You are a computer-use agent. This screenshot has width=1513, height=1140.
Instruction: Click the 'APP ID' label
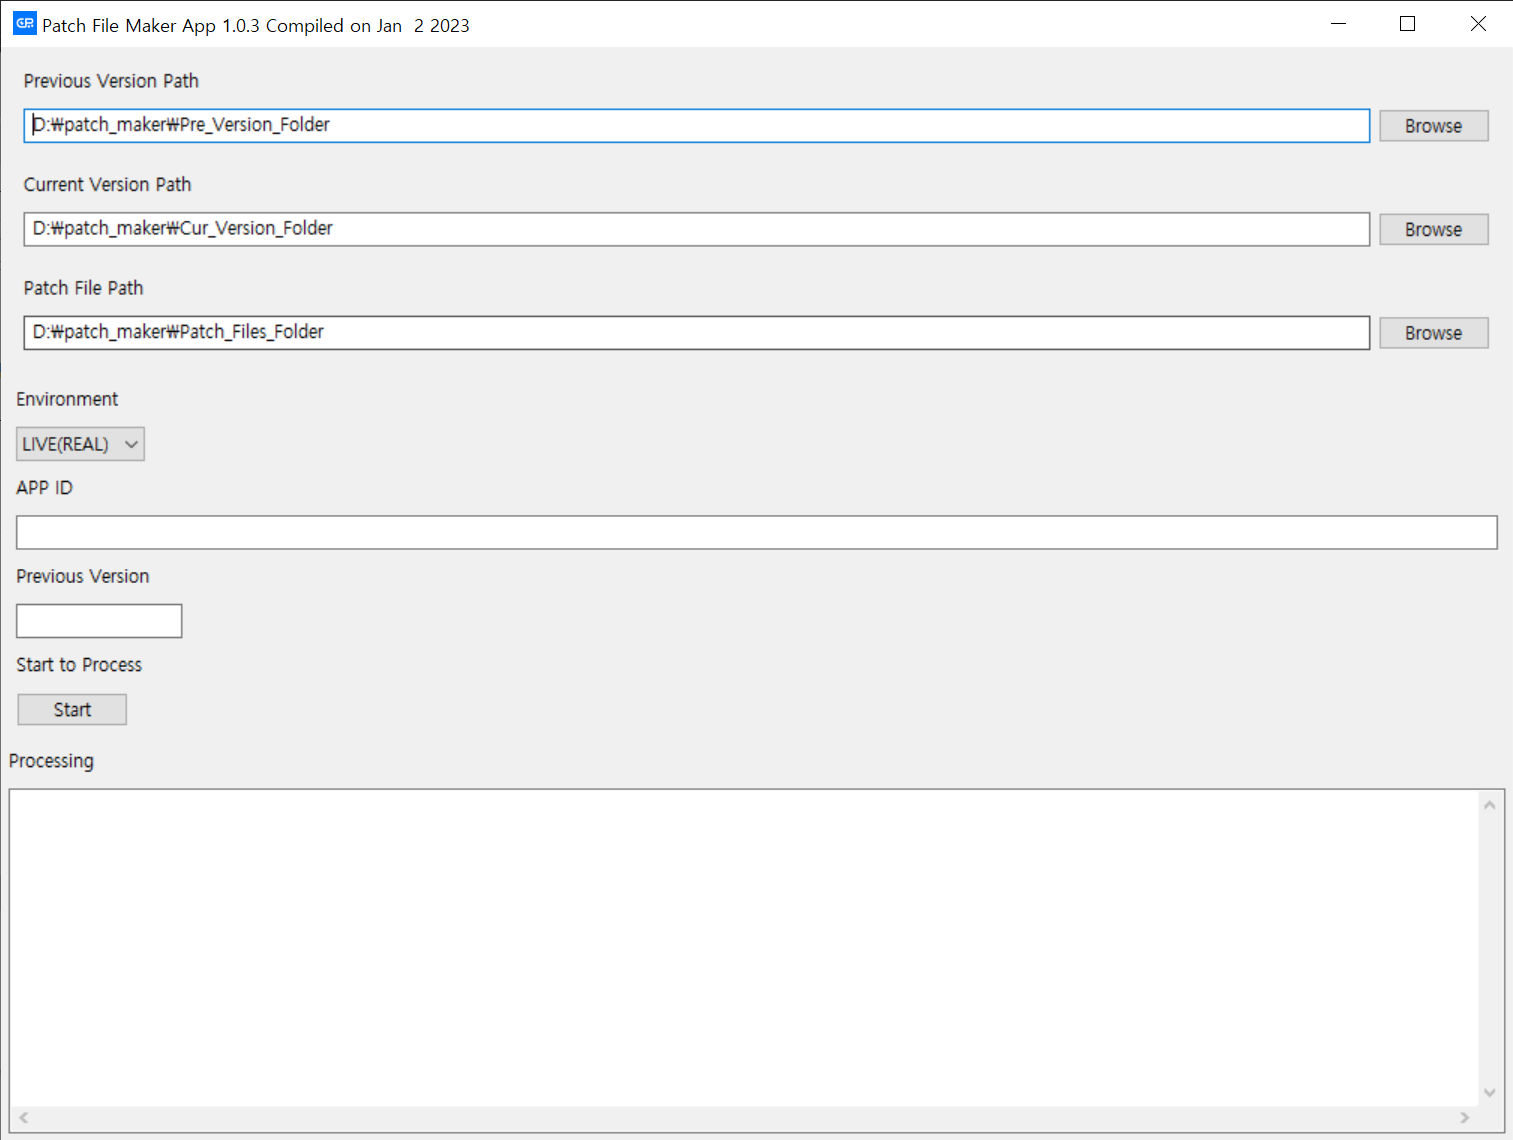(44, 488)
